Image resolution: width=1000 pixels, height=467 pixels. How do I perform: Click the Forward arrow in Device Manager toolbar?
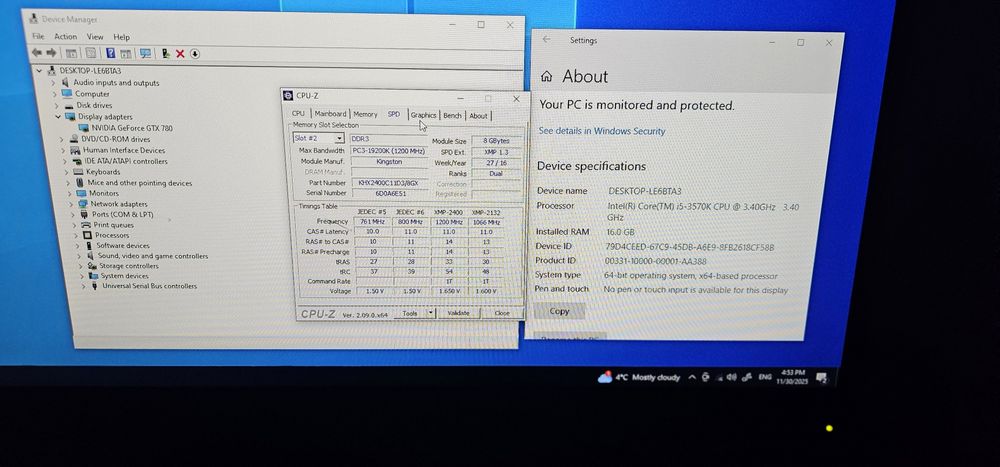51,53
